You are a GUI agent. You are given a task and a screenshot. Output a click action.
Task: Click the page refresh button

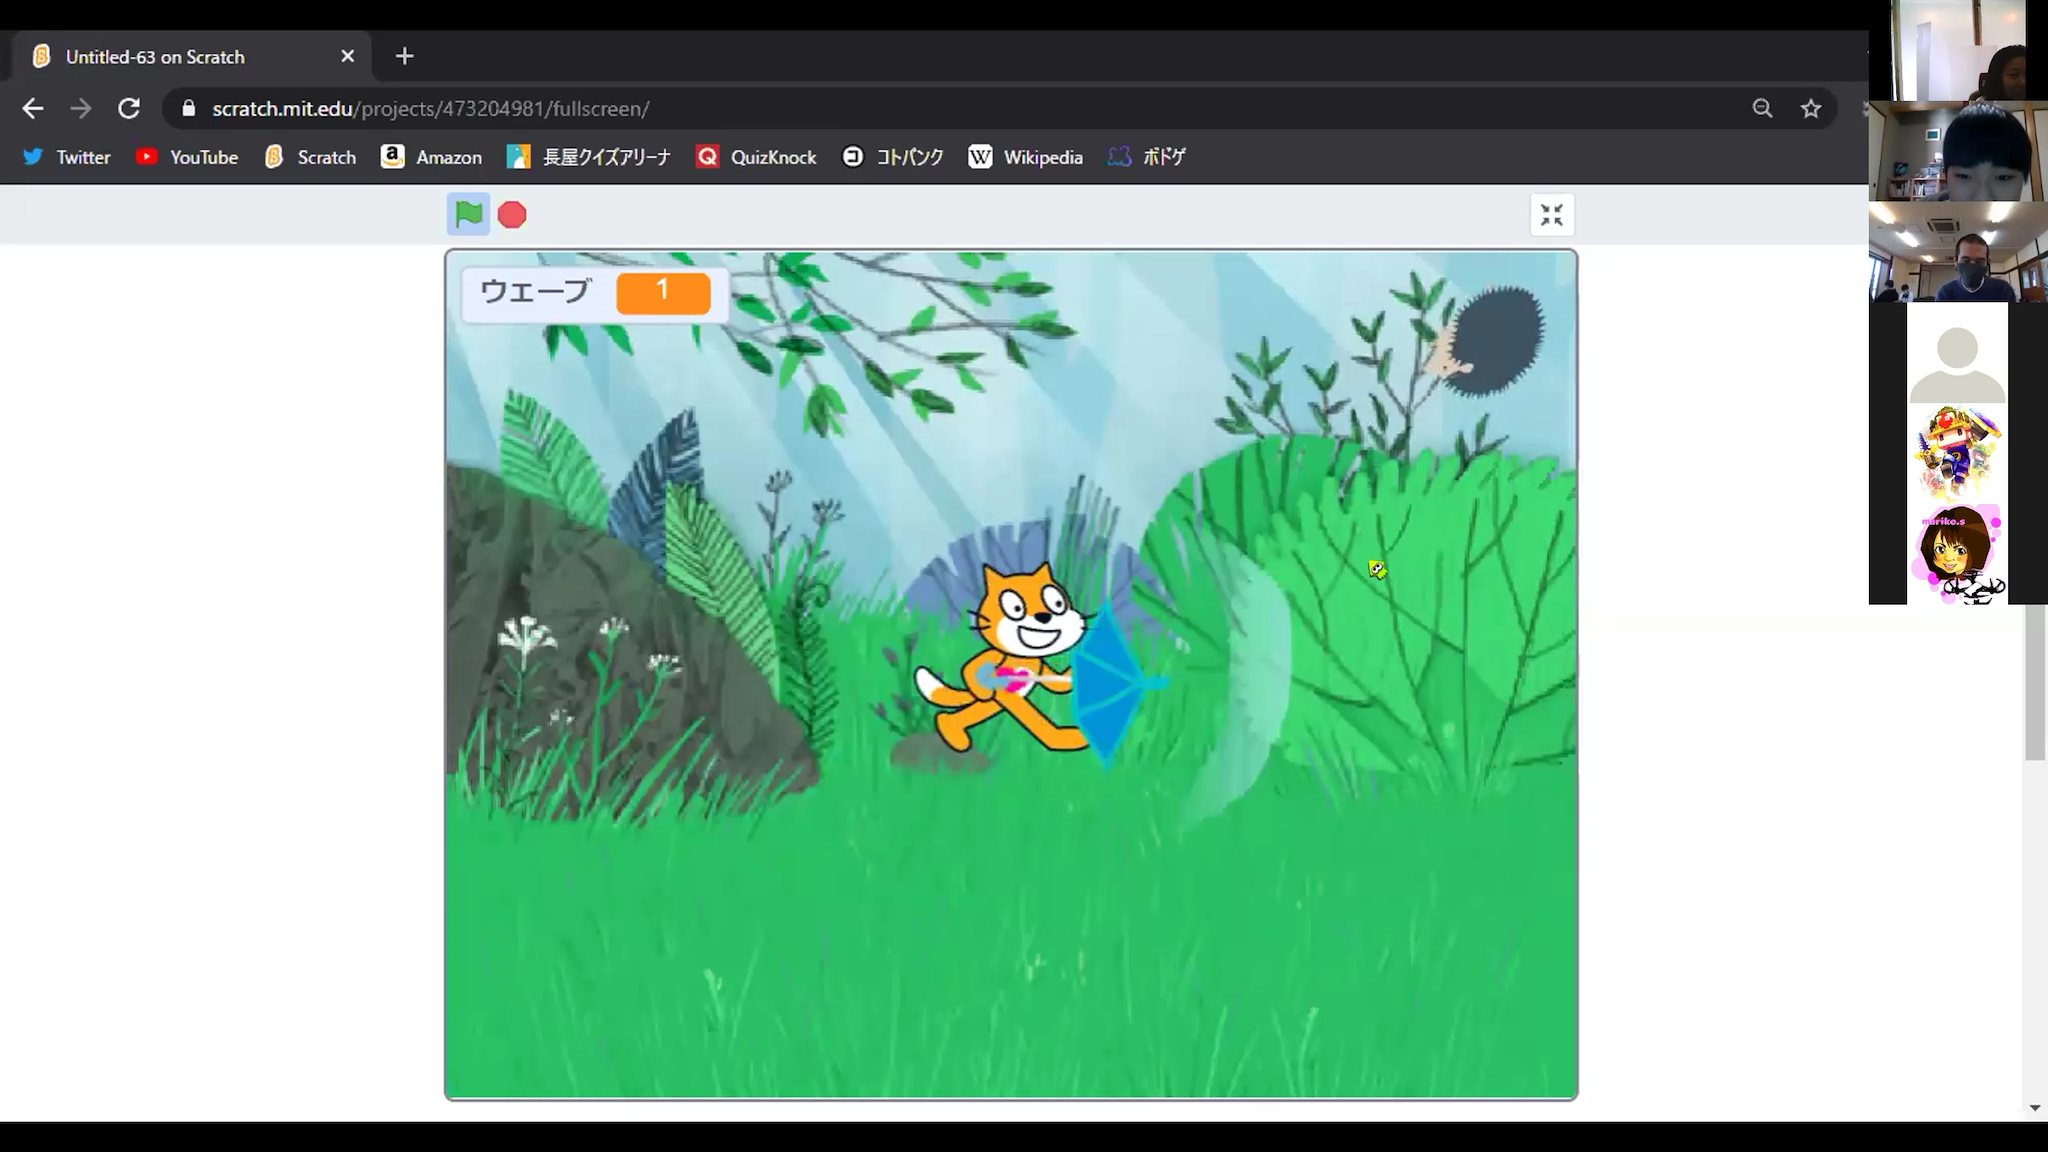(128, 108)
